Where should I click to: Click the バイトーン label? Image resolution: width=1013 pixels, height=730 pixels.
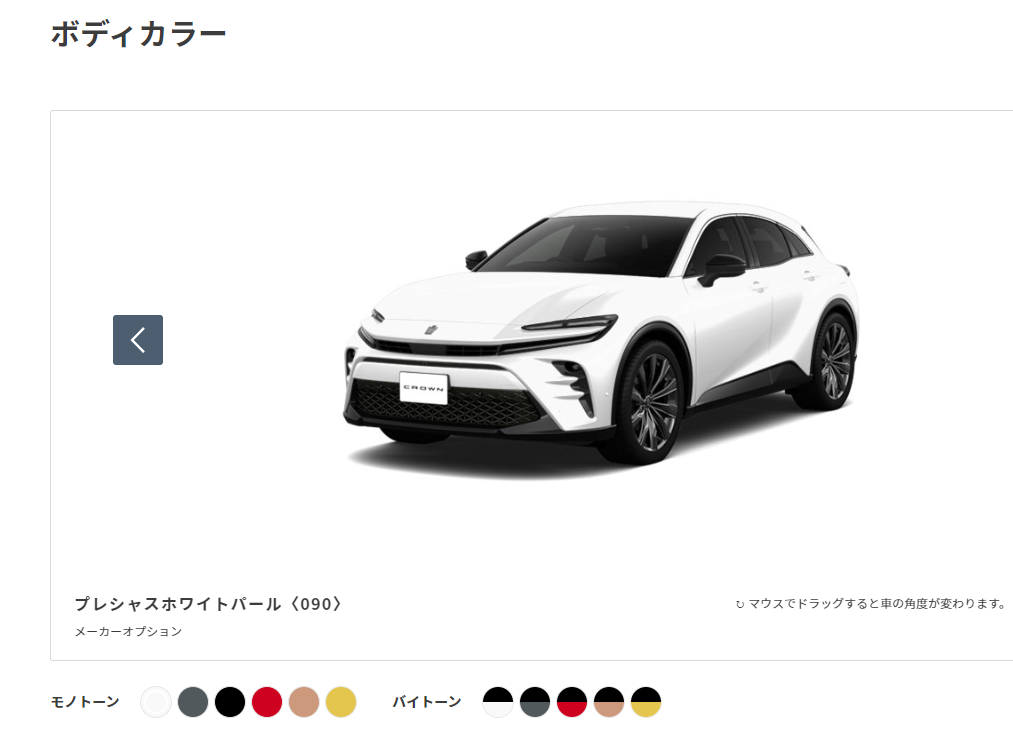click(427, 702)
